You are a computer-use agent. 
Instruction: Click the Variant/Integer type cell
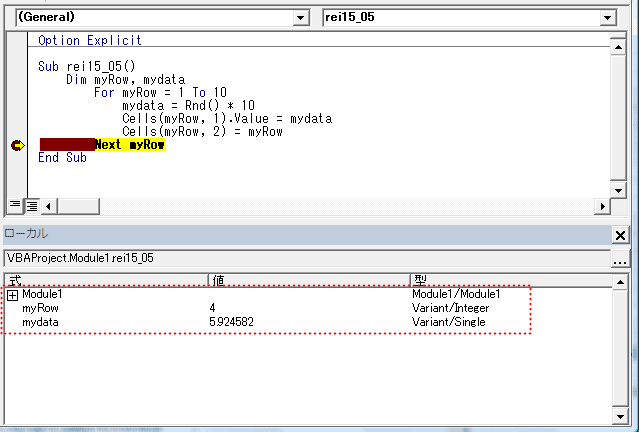[450, 308]
